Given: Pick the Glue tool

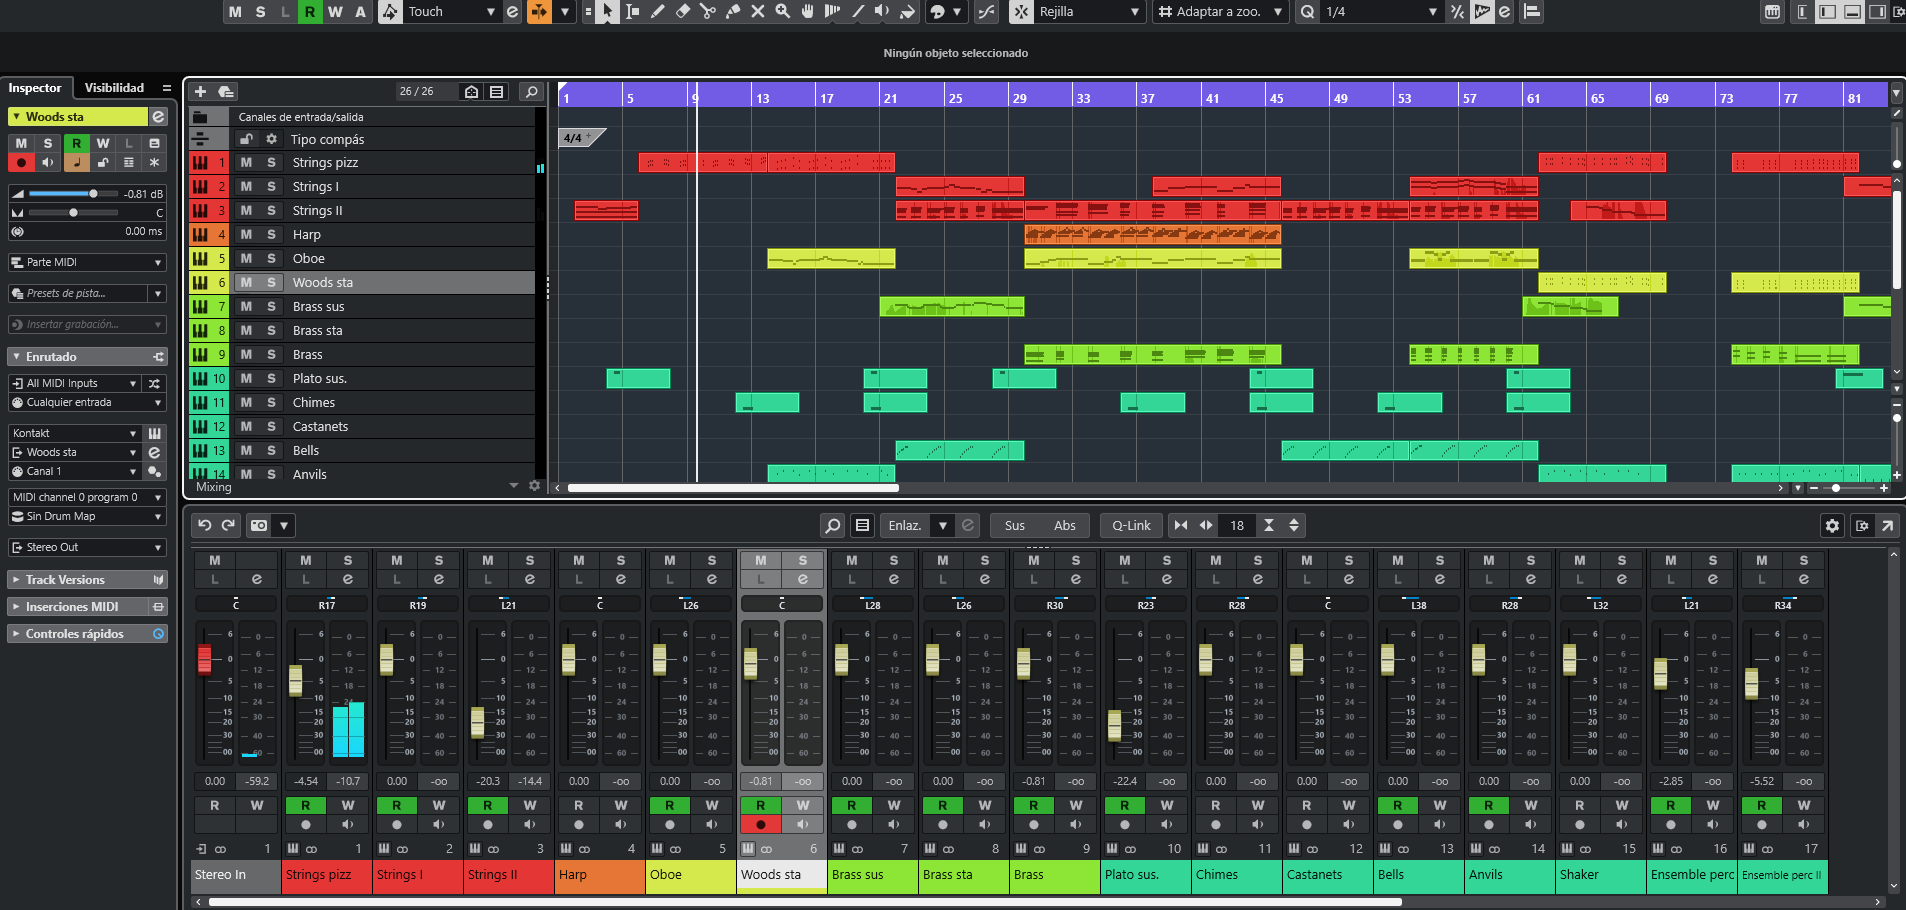Looking at the screenshot, I should 733,12.
